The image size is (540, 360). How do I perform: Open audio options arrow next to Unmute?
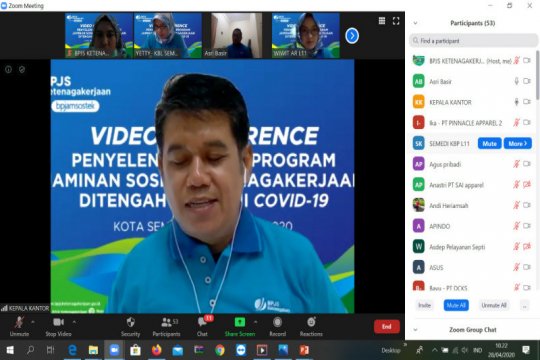pos(33,322)
